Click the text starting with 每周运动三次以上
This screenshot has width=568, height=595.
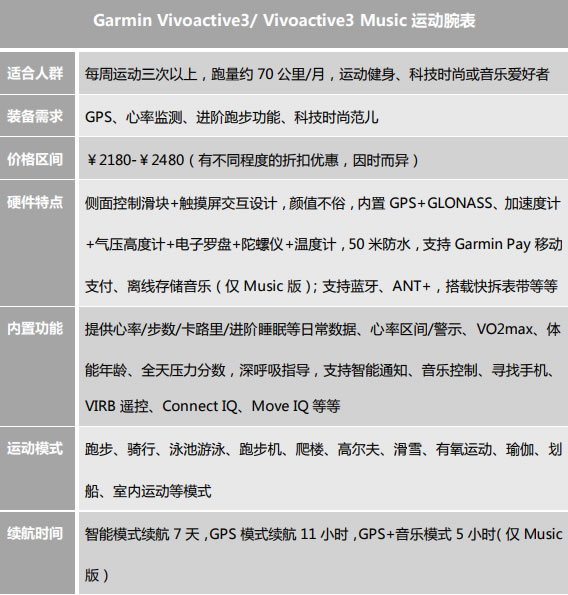[x=317, y=74]
